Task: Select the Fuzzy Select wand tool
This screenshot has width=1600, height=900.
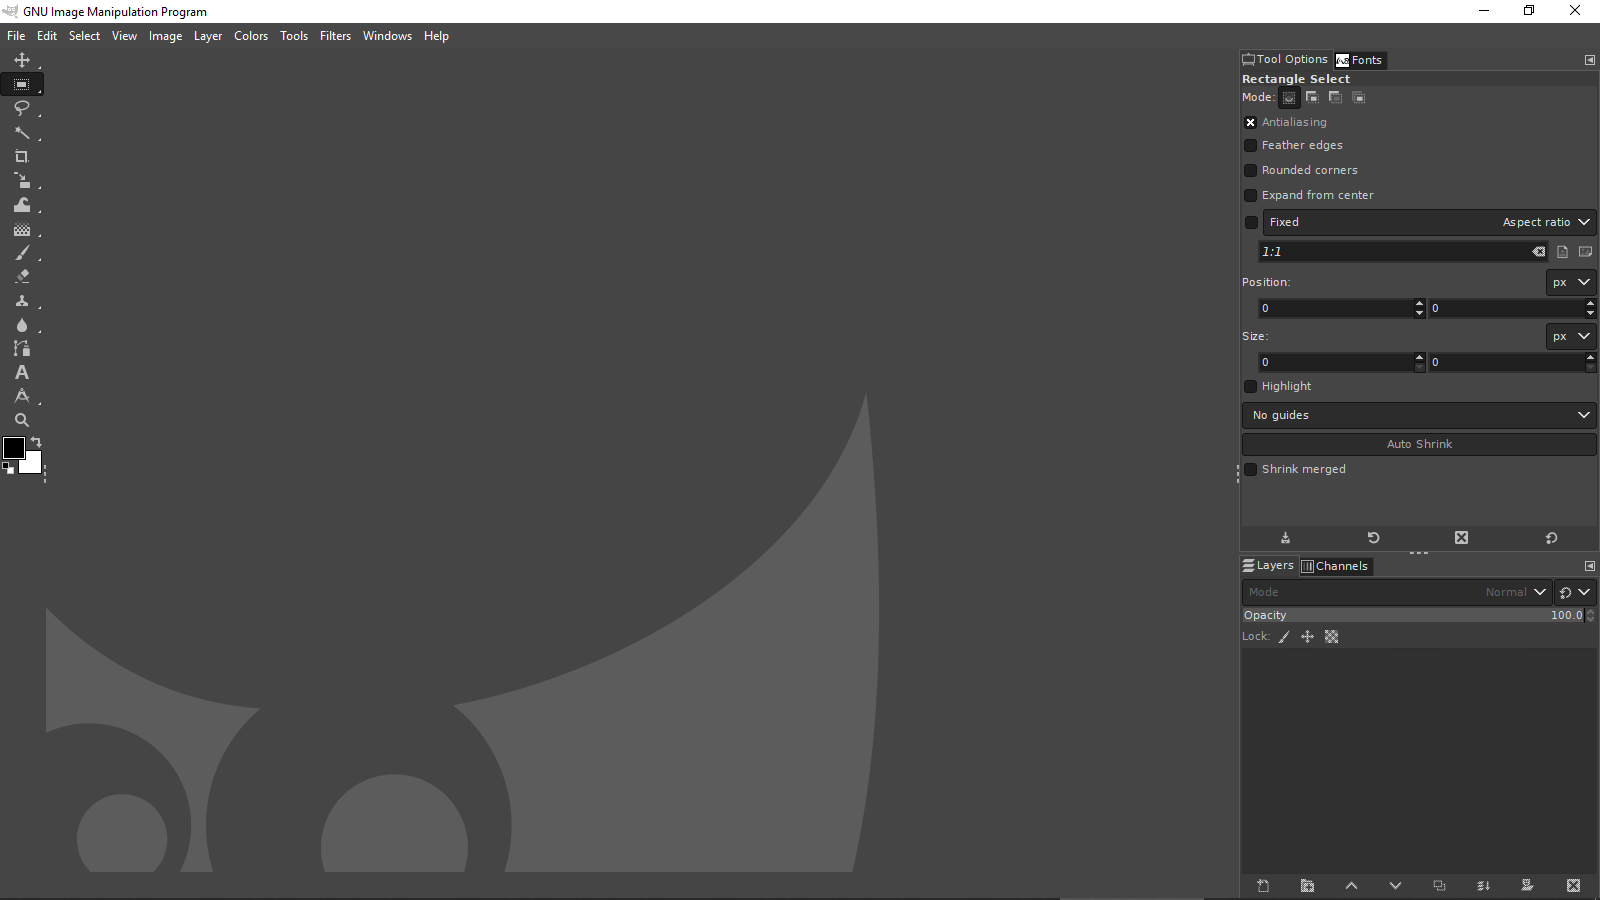Action: (22, 132)
